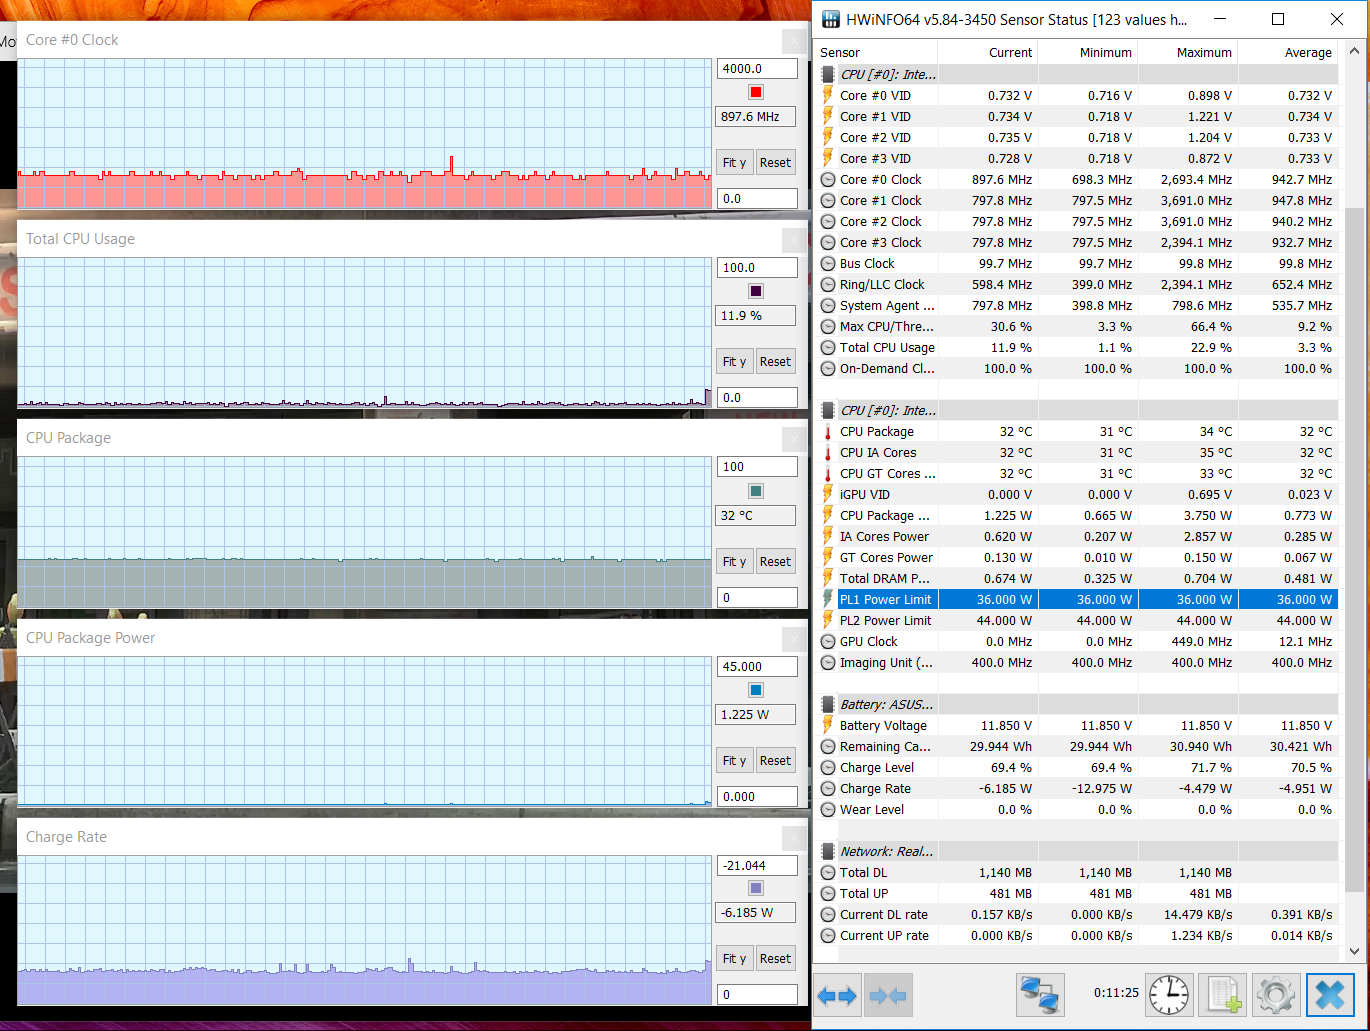Click the thermometer icon beside CPU IA Cores
1370x1031 pixels.
[828, 453]
